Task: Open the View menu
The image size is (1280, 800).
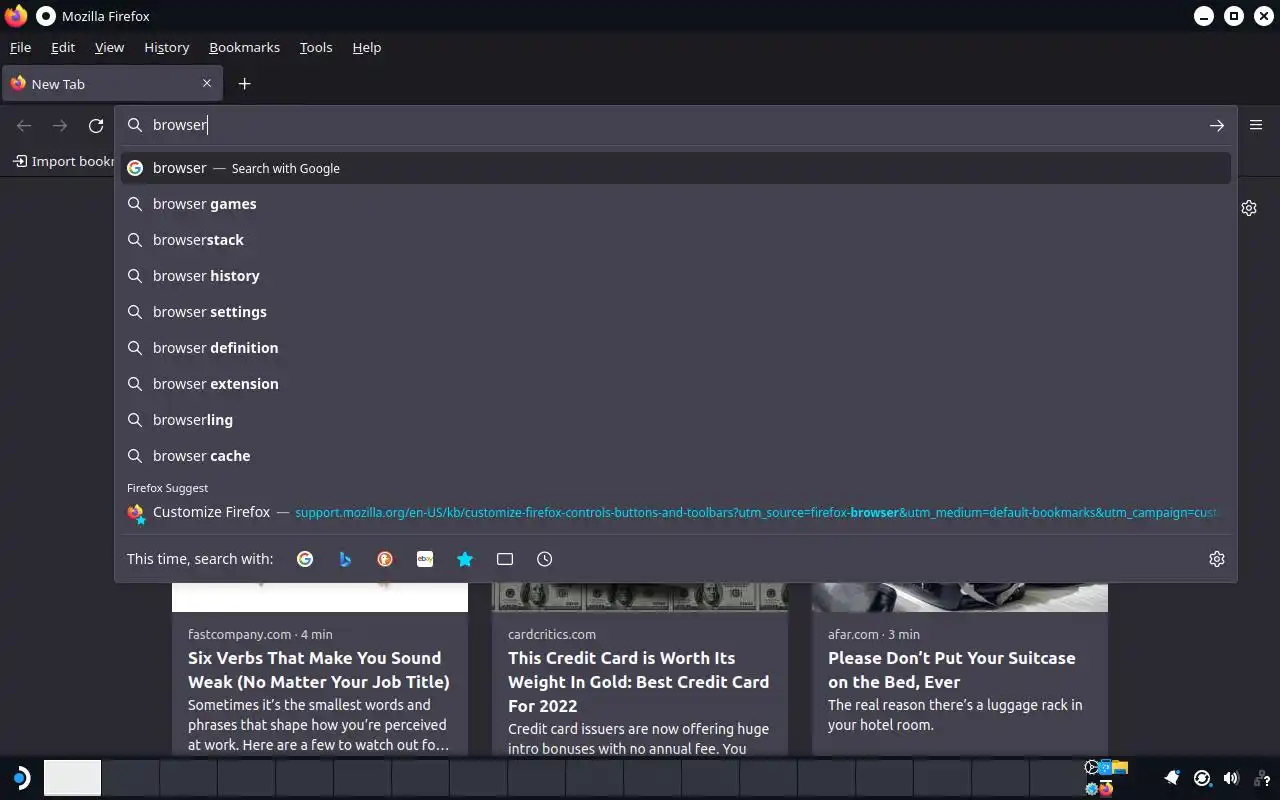Action: [109, 47]
